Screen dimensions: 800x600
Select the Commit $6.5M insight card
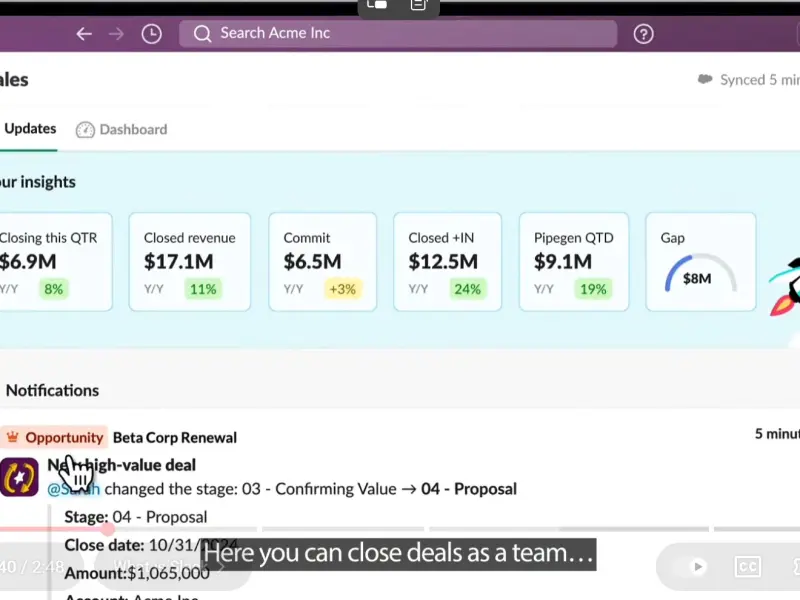pos(322,262)
